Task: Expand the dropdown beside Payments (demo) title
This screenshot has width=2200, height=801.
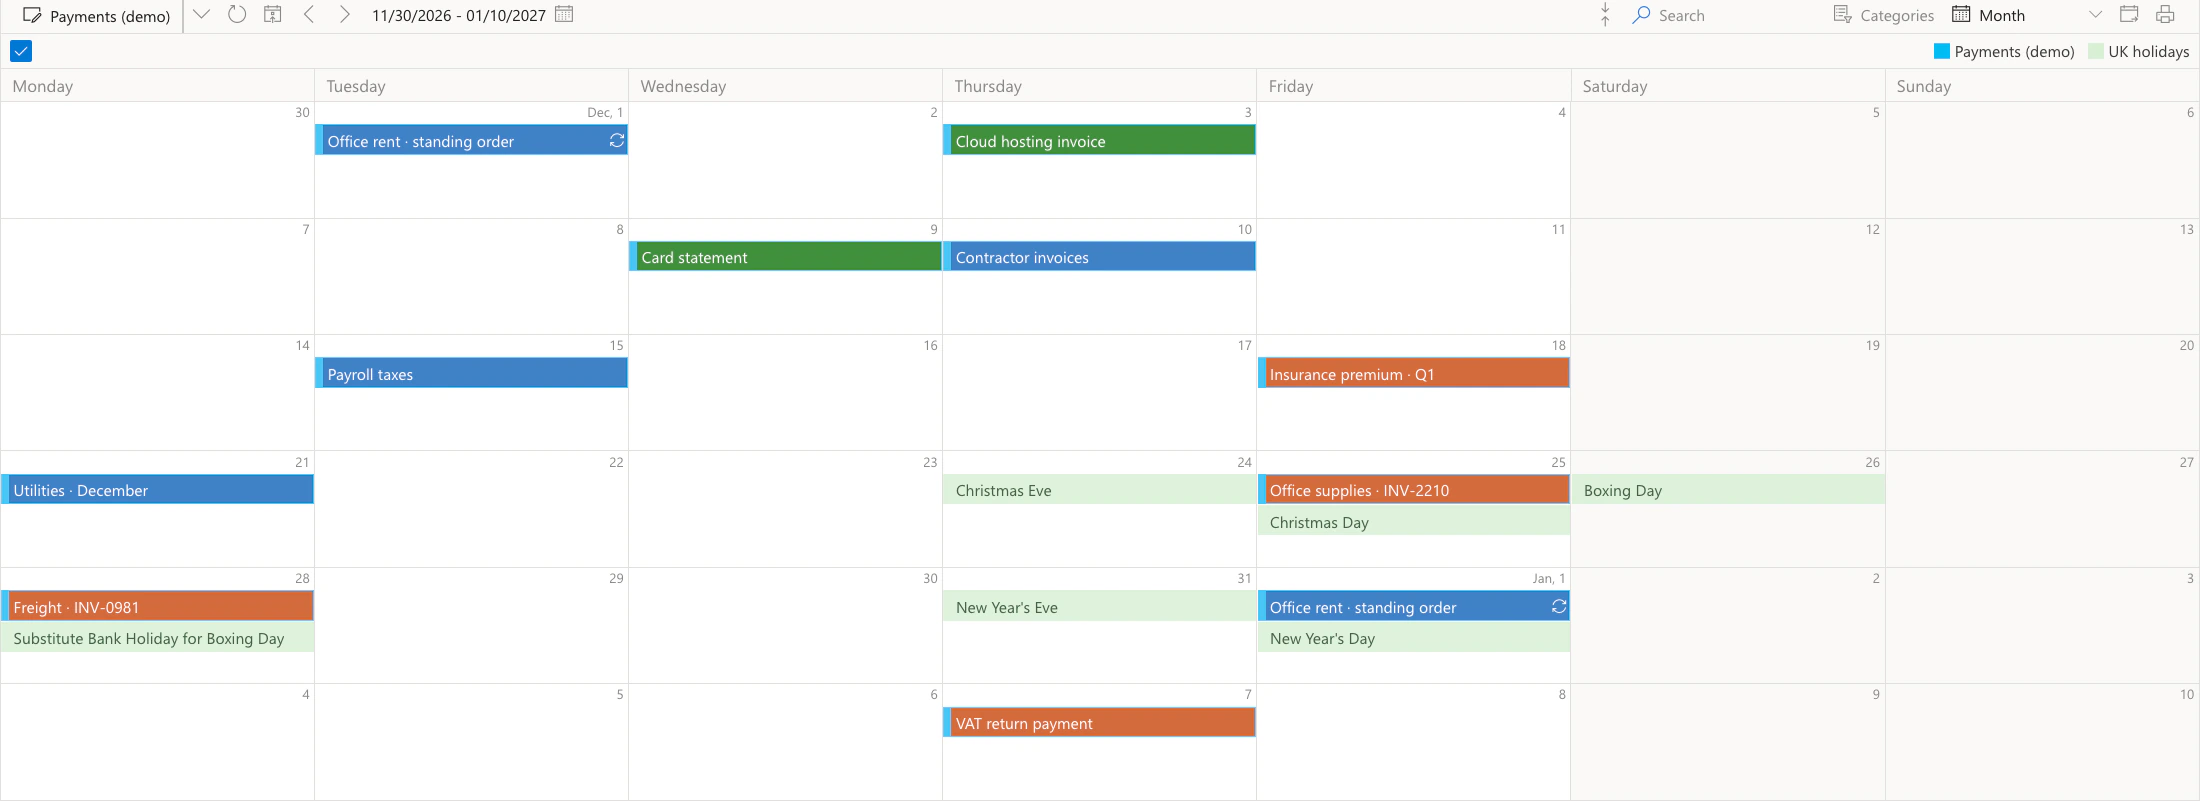Action: click(x=201, y=15)
